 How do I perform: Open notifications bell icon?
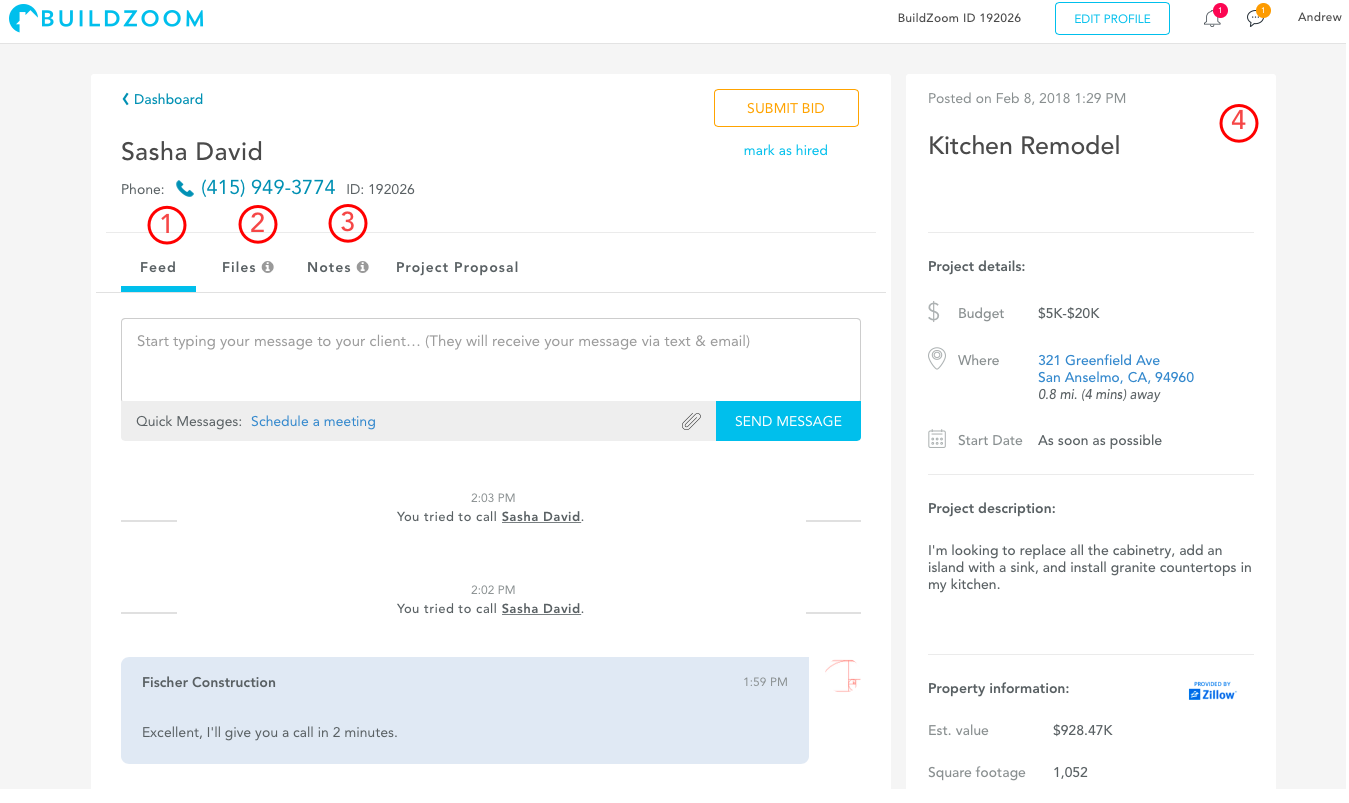[x=1212, y=18]
